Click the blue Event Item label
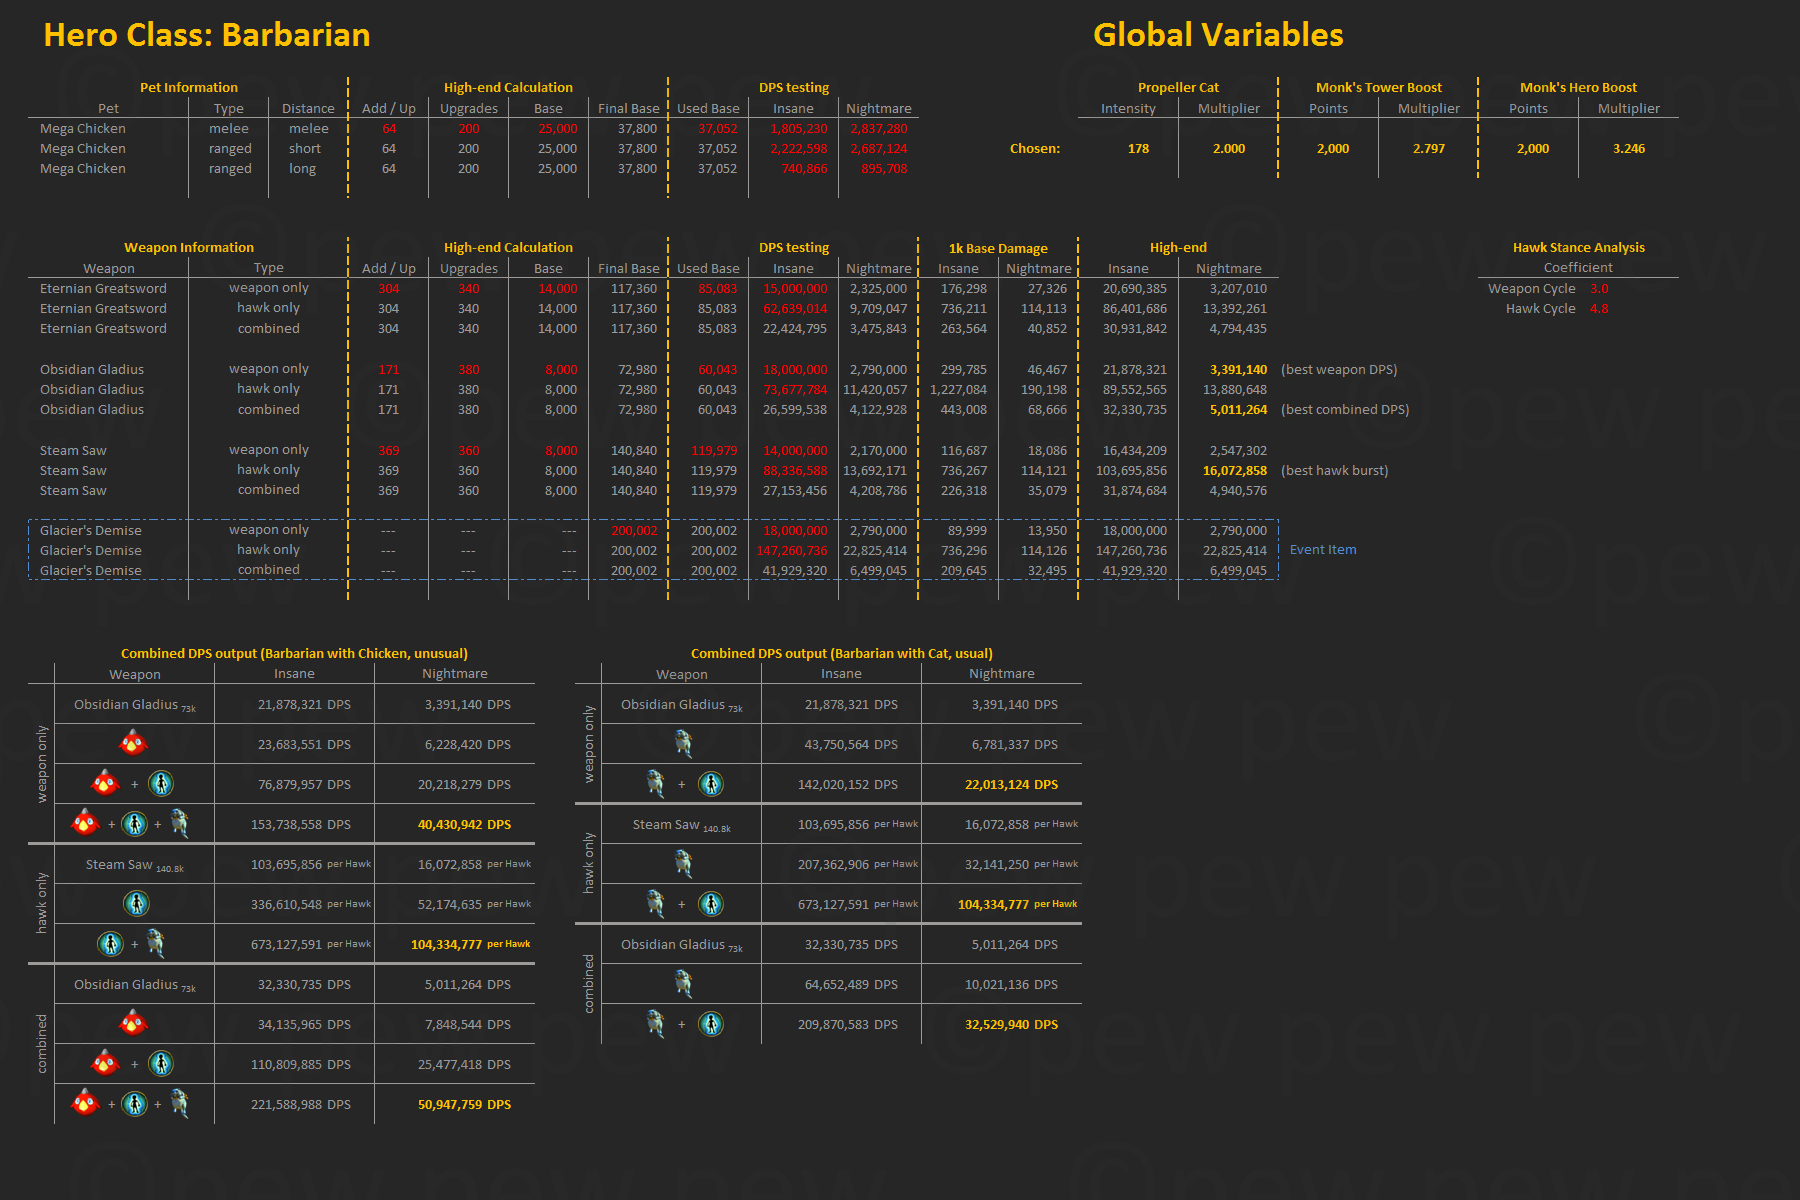This screenshot has height=1200, width=1800. pos(1322,550)
